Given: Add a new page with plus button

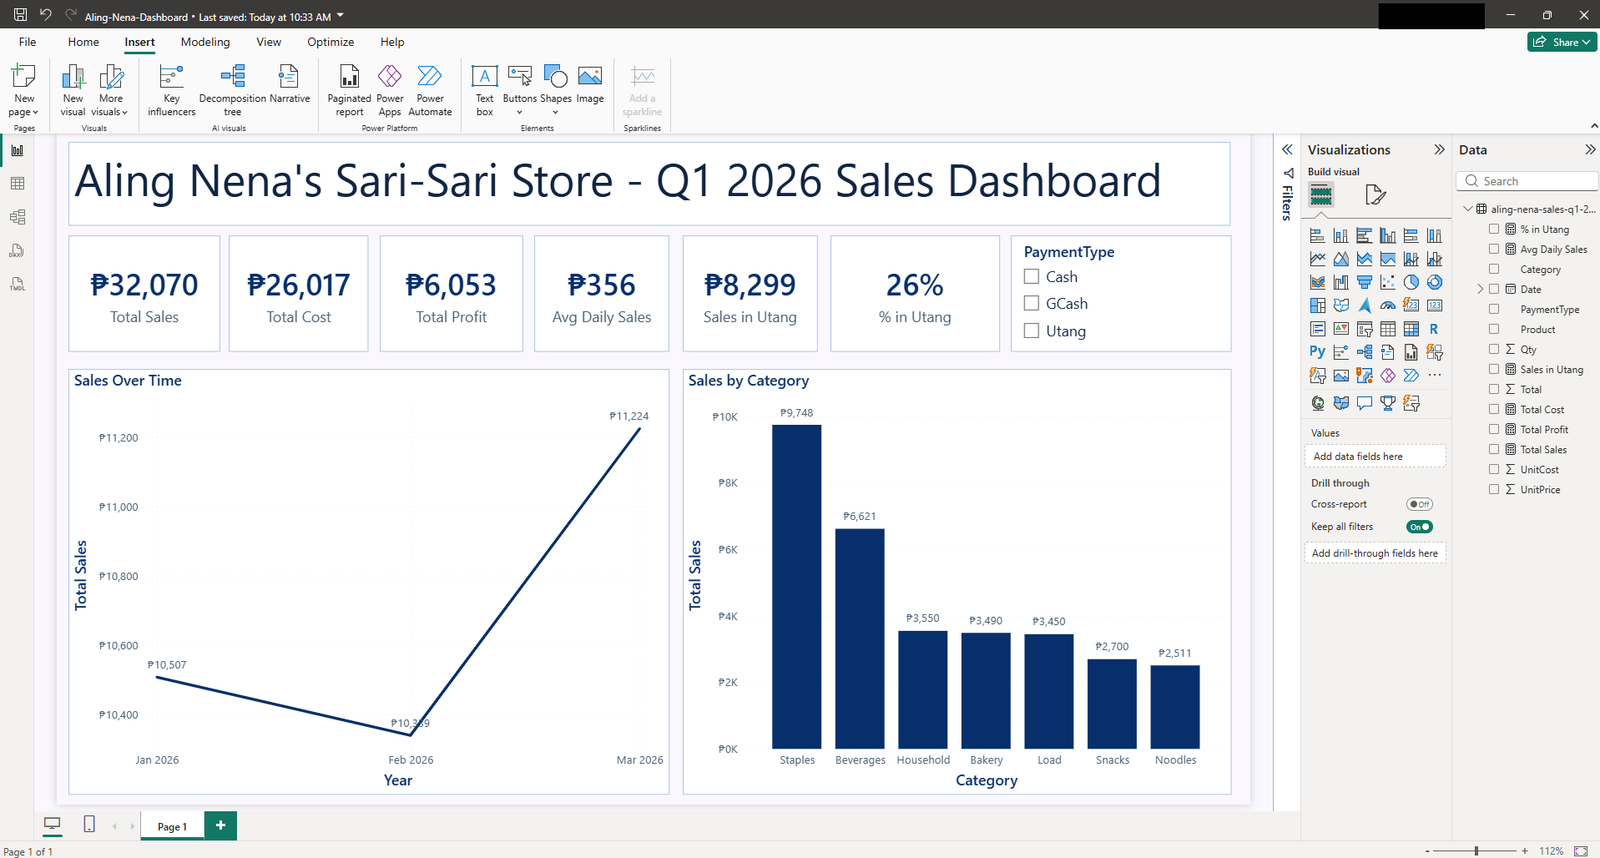Looking at the screenshot, I should click(220, 825).
